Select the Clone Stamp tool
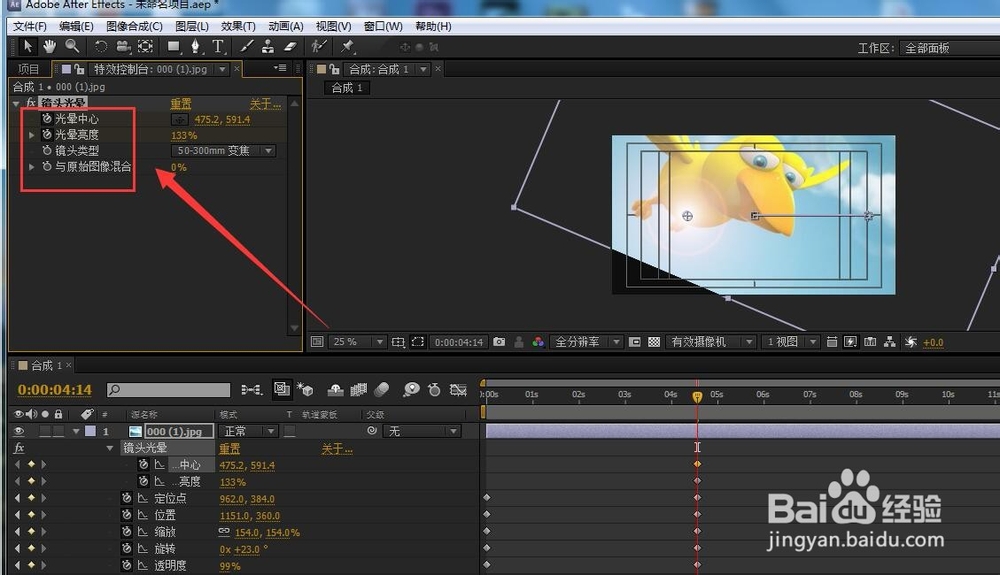This screenshot has height=575, width=1000. click(268, 46)
